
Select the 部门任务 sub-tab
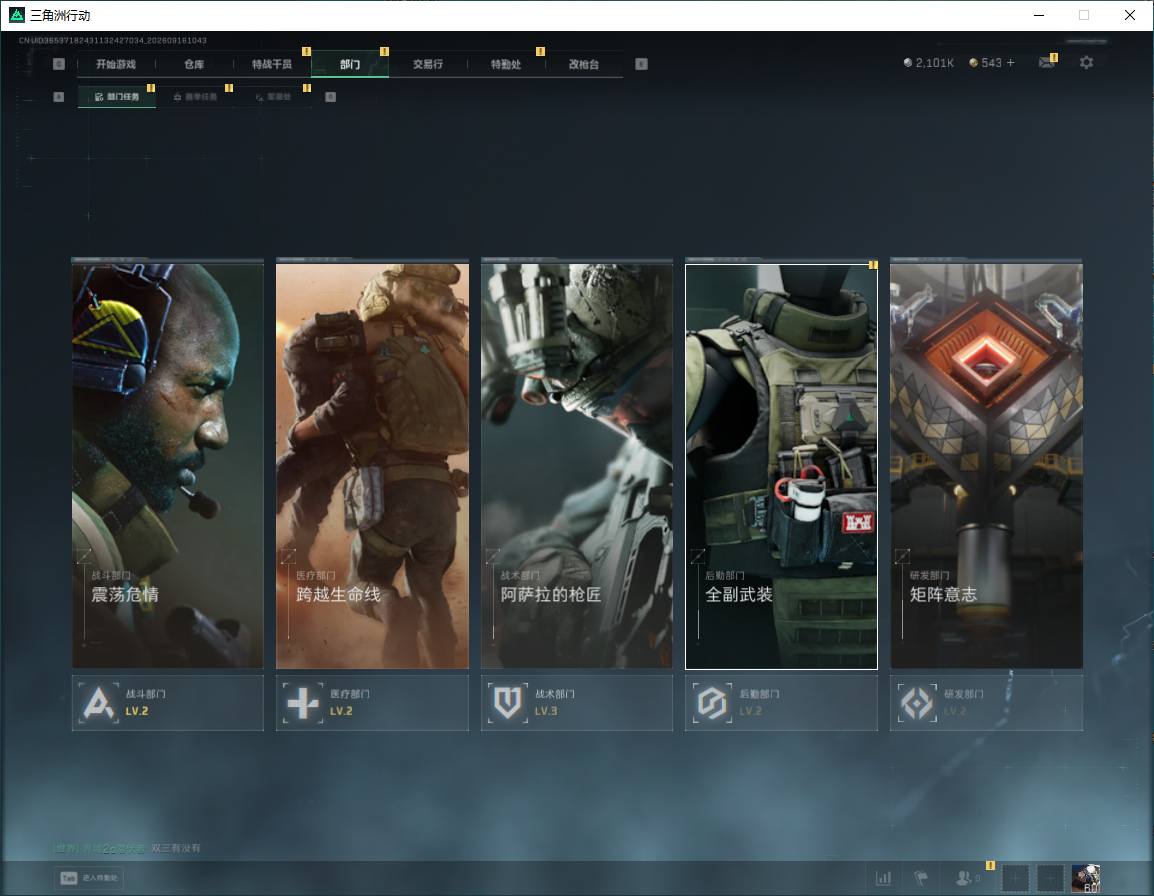point(117,96)
